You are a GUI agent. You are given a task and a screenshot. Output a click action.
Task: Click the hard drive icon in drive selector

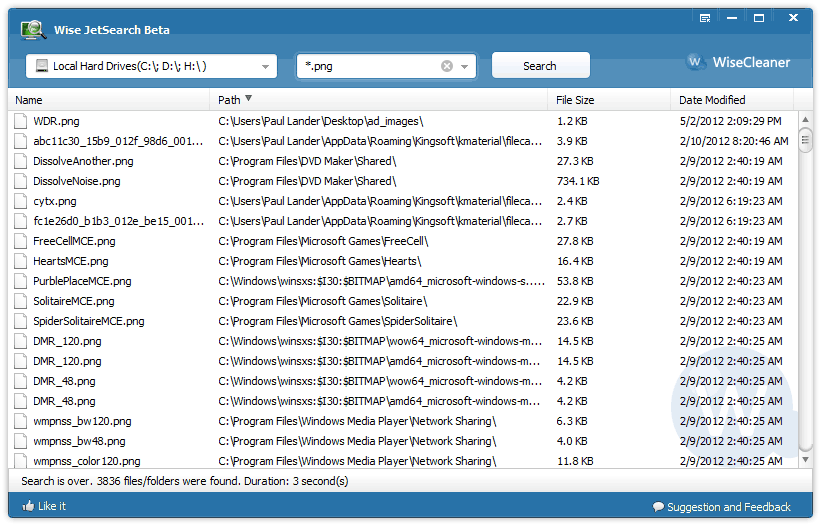[41, 66]
